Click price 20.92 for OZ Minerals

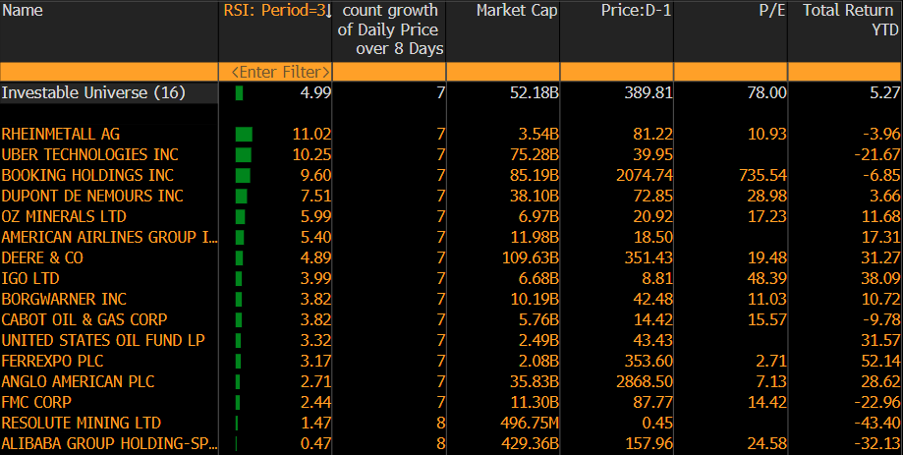pos(653,217)
